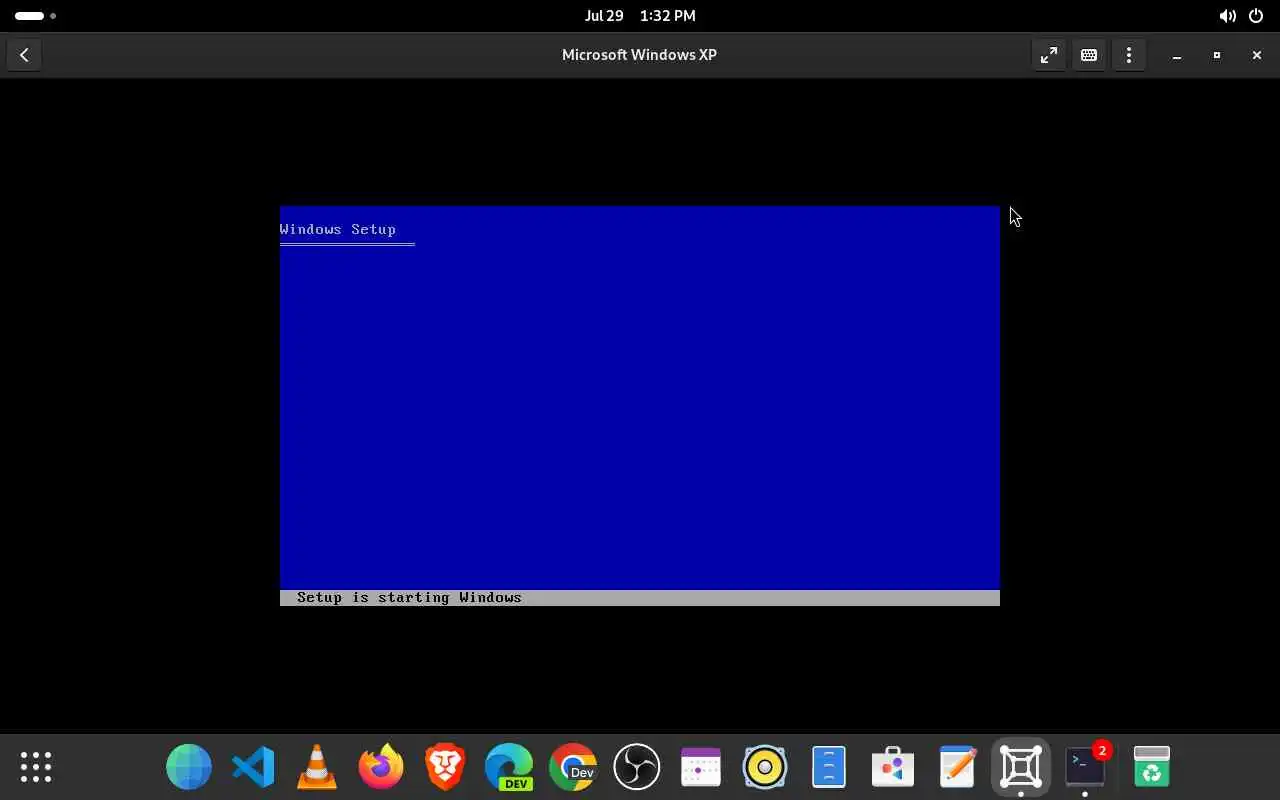Open the clock and calendar menu
This screenshot has width=1280, height=800.
tap(640, 16)
